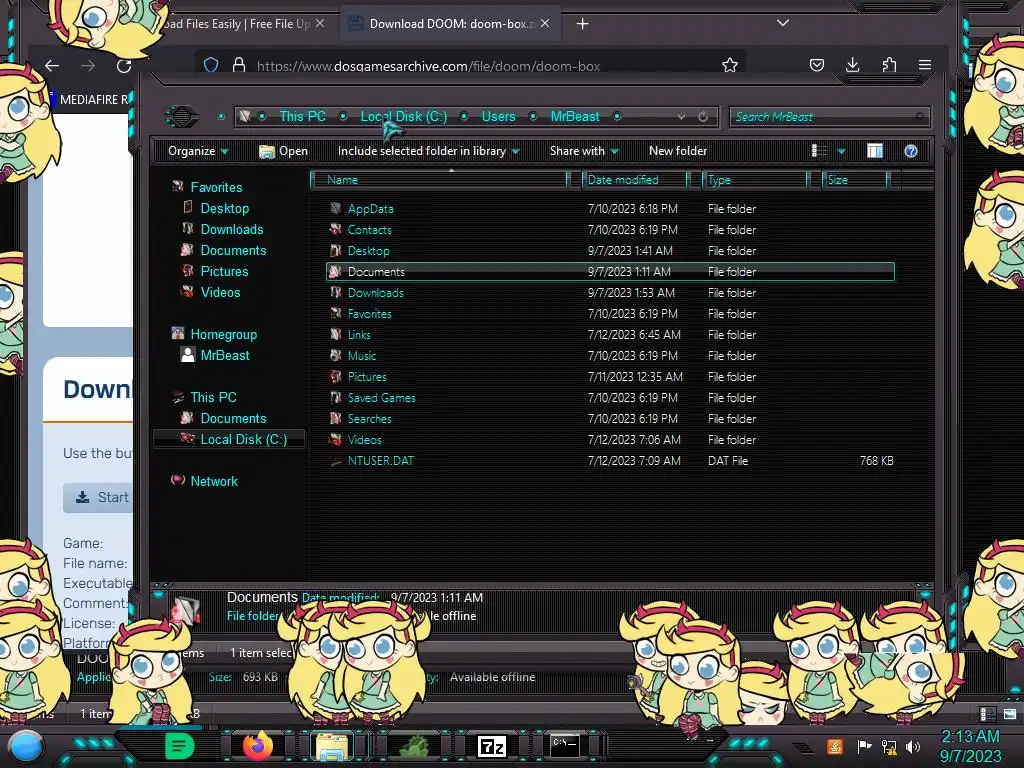Open Local Disk (C:) in navigation pane
The image size is (1024, 768).
(243, 440)
